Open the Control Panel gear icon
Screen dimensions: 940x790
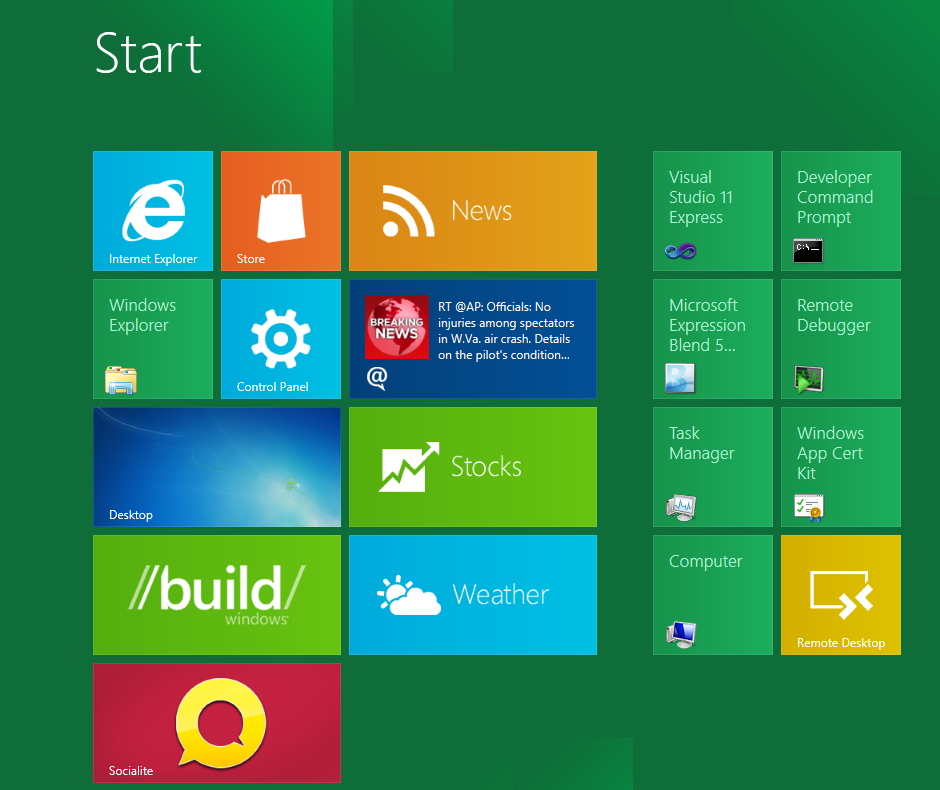(x=281, y=339)
